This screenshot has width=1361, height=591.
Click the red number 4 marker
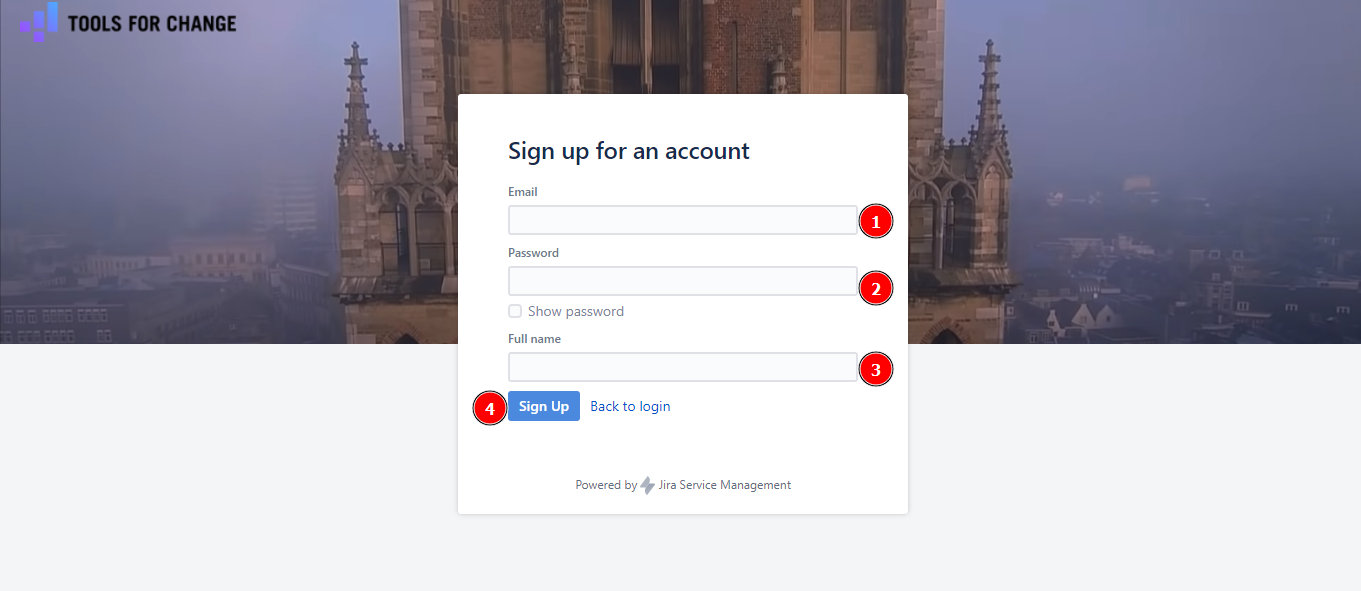click(x=489, y=408)
